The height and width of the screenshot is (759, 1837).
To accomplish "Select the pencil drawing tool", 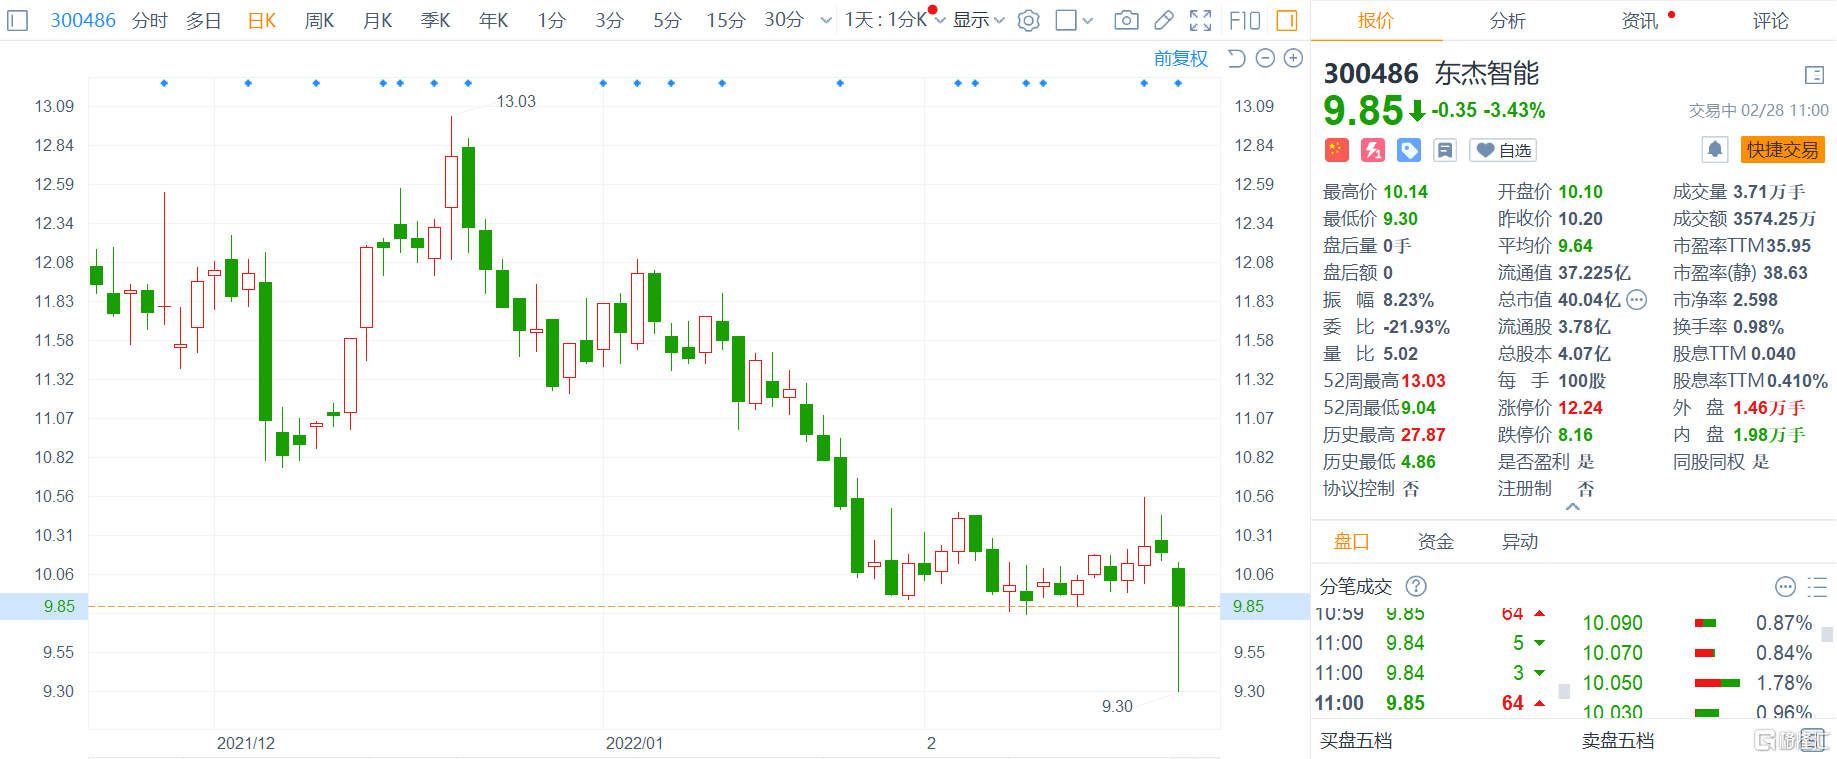I will [1164, 20].
